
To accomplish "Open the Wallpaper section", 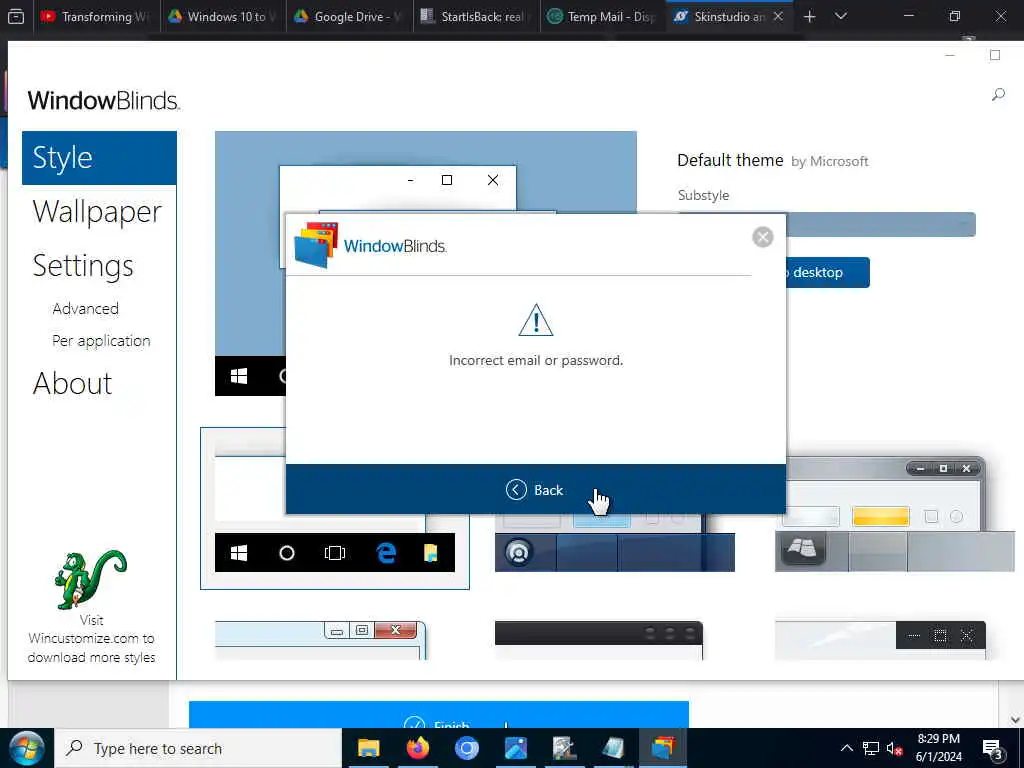I will [x=97, y=212].
